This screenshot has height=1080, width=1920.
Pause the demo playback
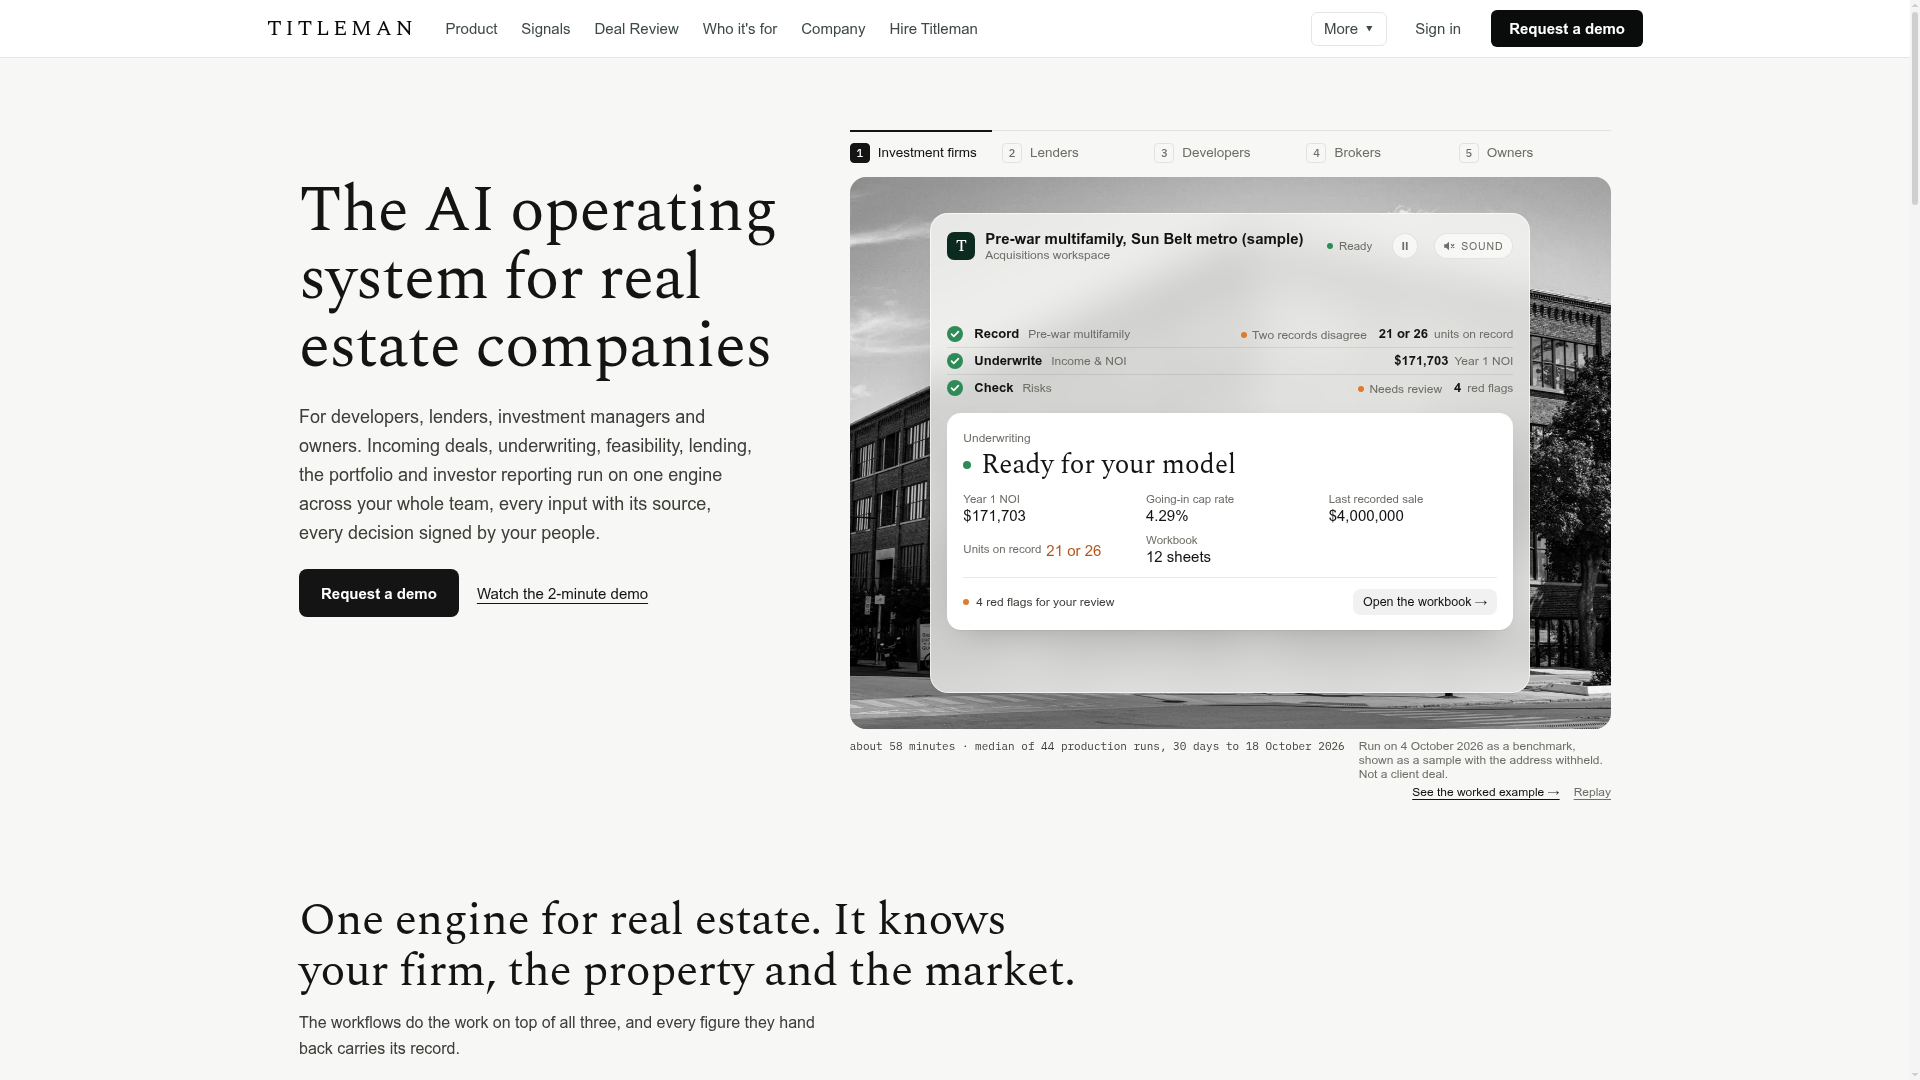(x=1404, y=246)
